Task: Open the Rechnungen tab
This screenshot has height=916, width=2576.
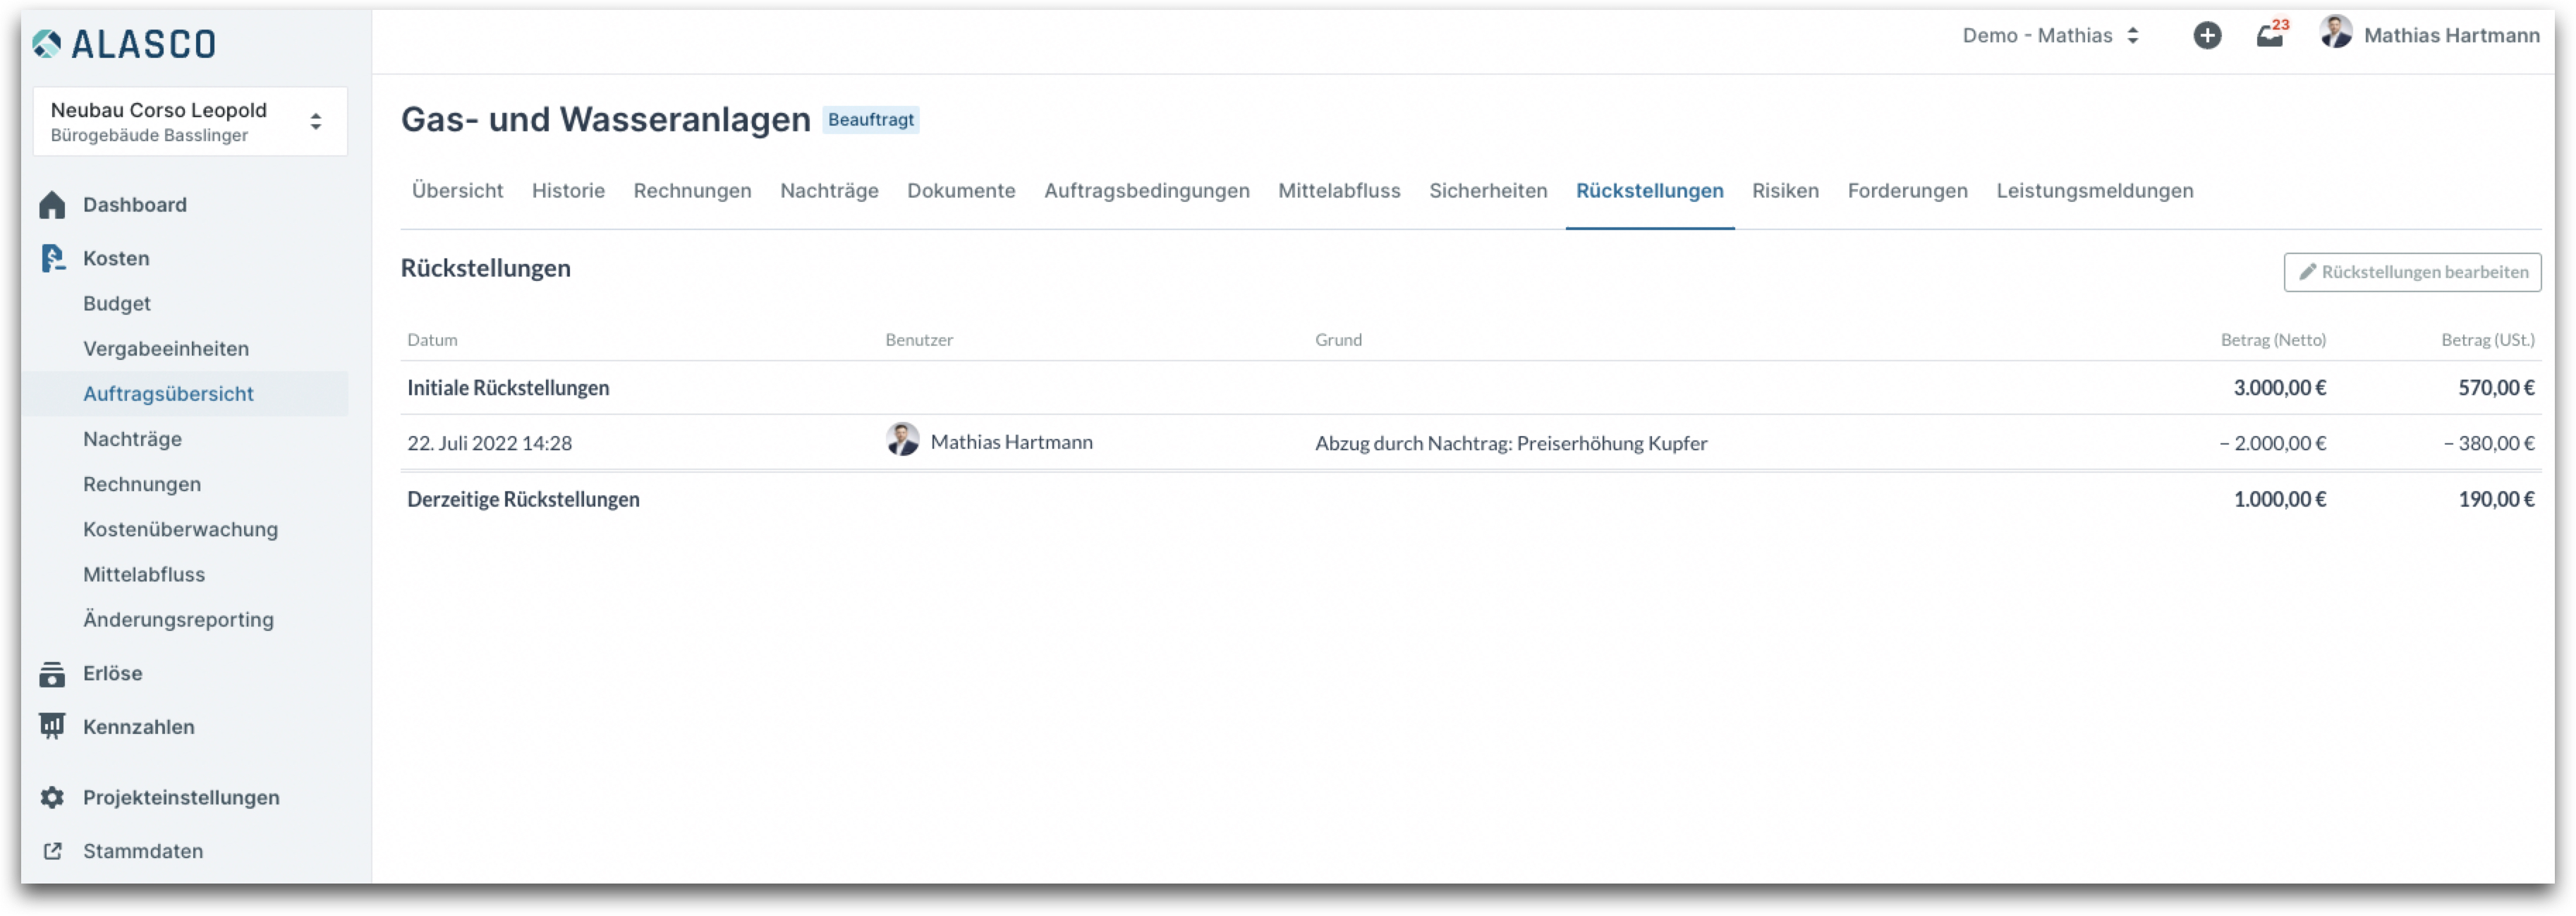Action: tap(692, 191)
